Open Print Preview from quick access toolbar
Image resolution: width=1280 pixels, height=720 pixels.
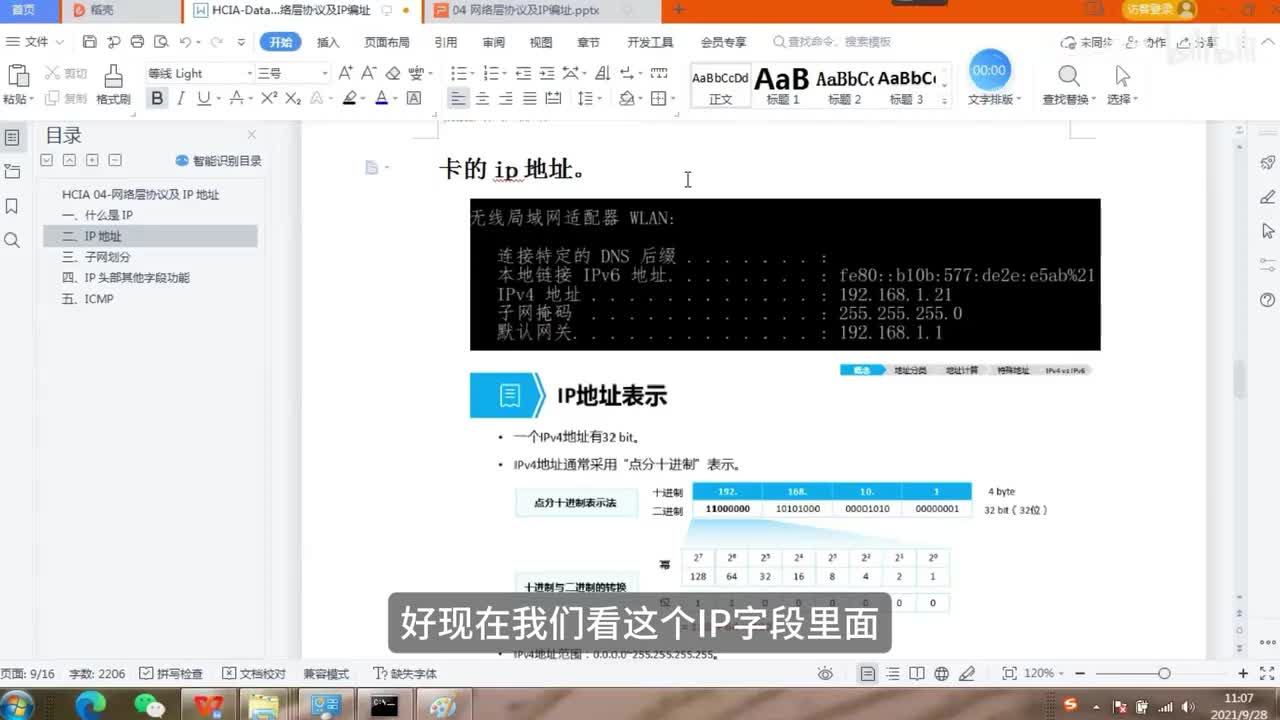[x=160, y=42]
